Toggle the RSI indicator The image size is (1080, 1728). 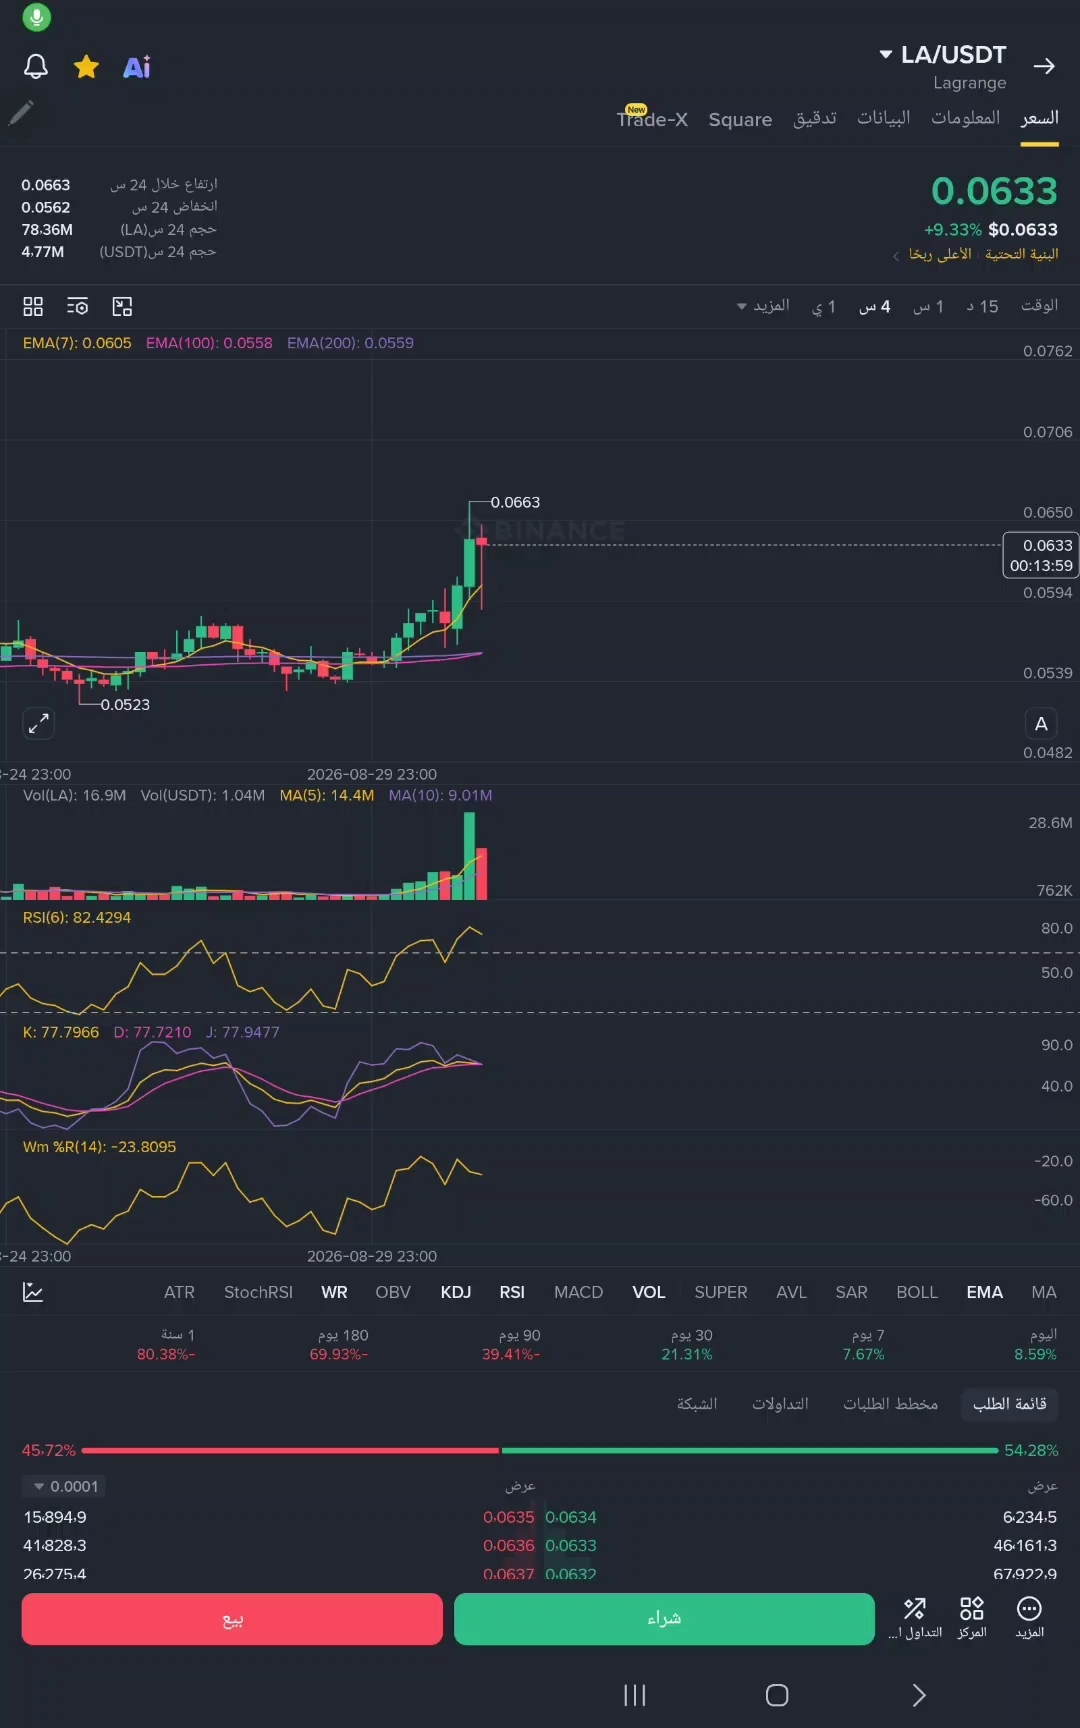pyautogui.click(x=512, y=1292)
